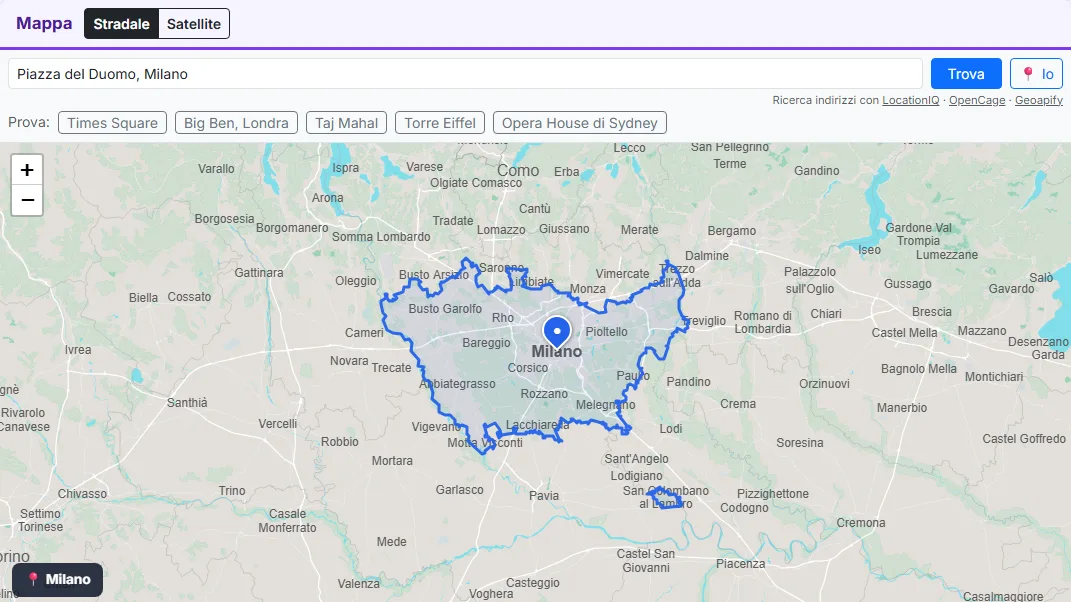This screenshot has width=1071, height=602.
Task: Click the Como label on the map
Action: point(518,170)
